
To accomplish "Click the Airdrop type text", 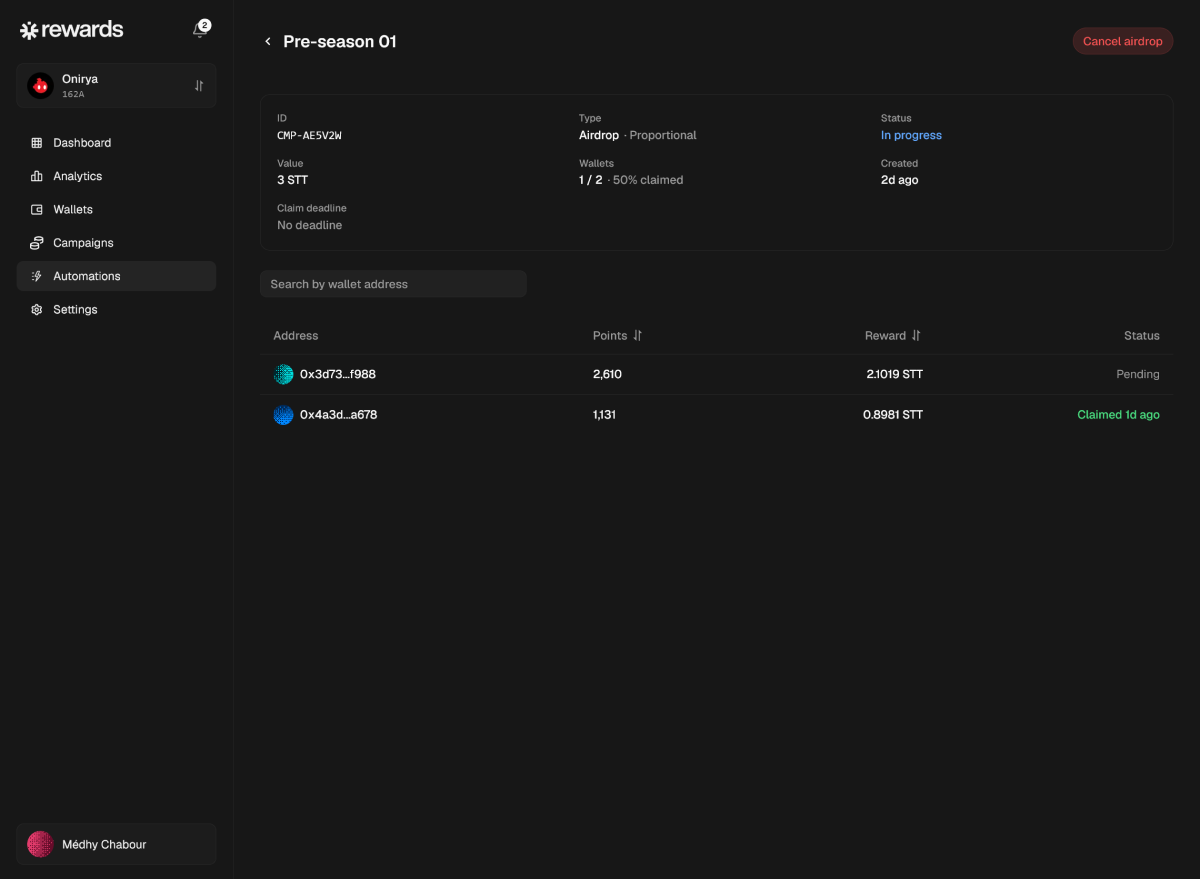I will tap(599, 135).
